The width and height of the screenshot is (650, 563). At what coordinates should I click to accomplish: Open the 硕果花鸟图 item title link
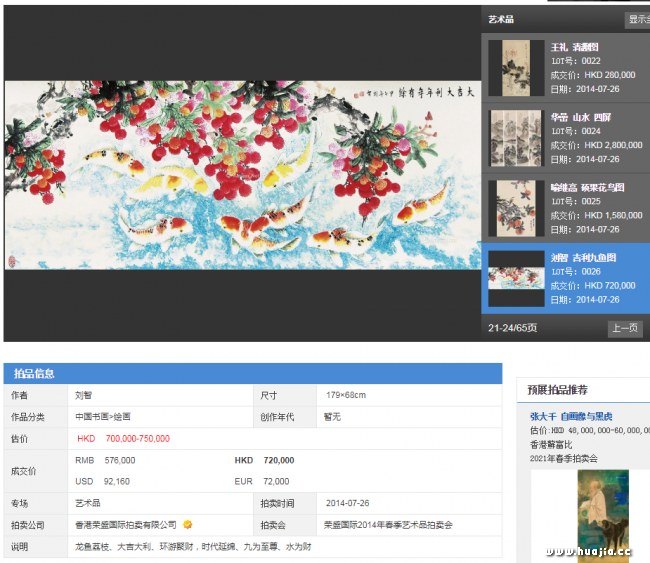click(x=587, y=187)
